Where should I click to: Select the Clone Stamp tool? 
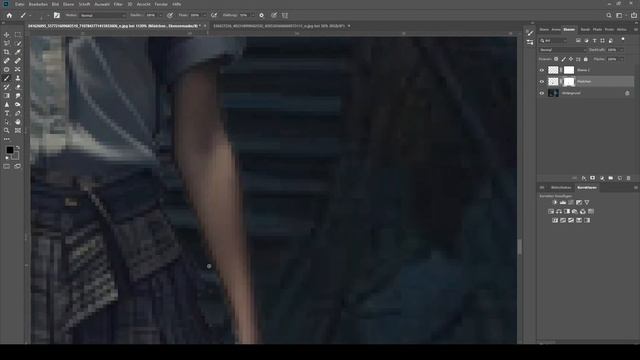click(x=18, y=78)
